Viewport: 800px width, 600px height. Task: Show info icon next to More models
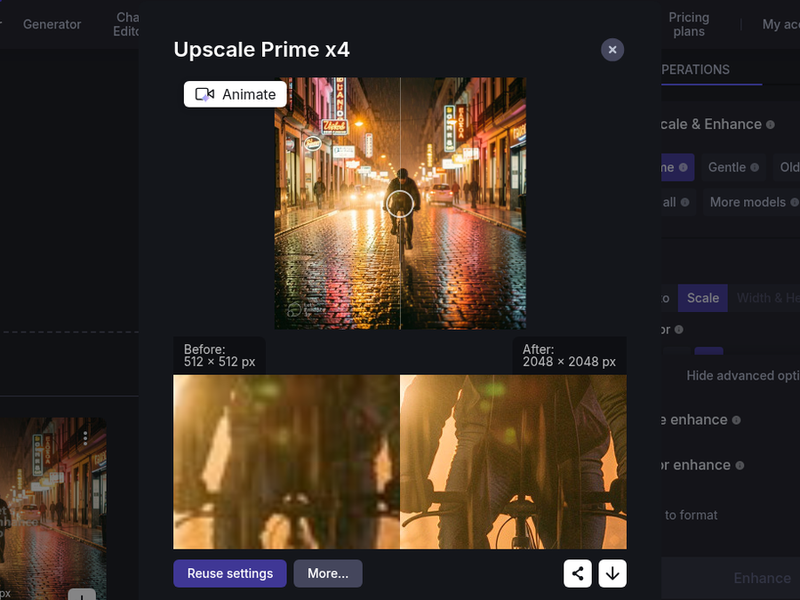click(x=794, y=202)
